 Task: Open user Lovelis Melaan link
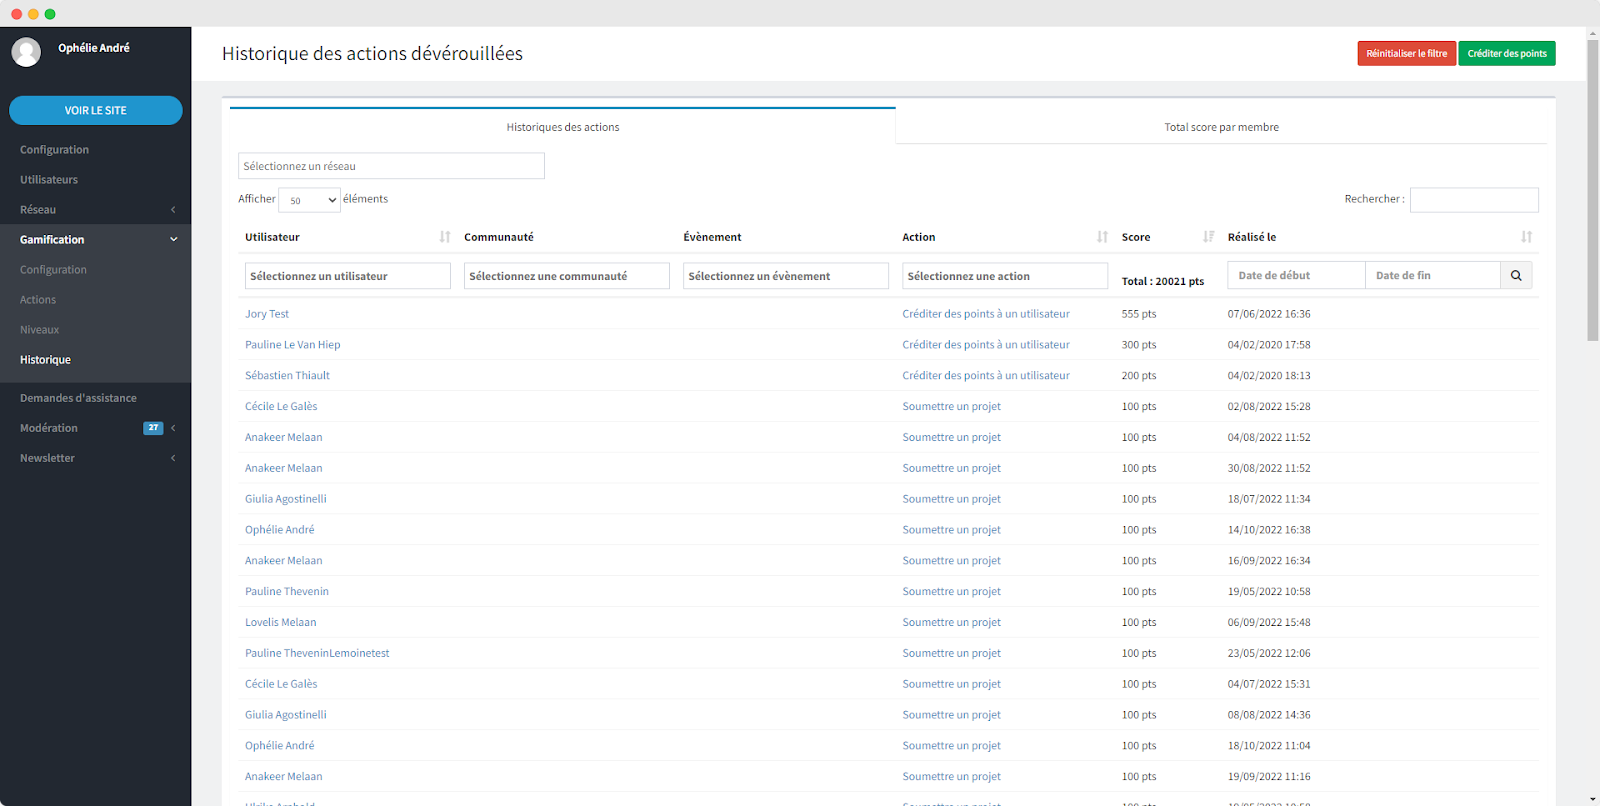click(280, 622)
